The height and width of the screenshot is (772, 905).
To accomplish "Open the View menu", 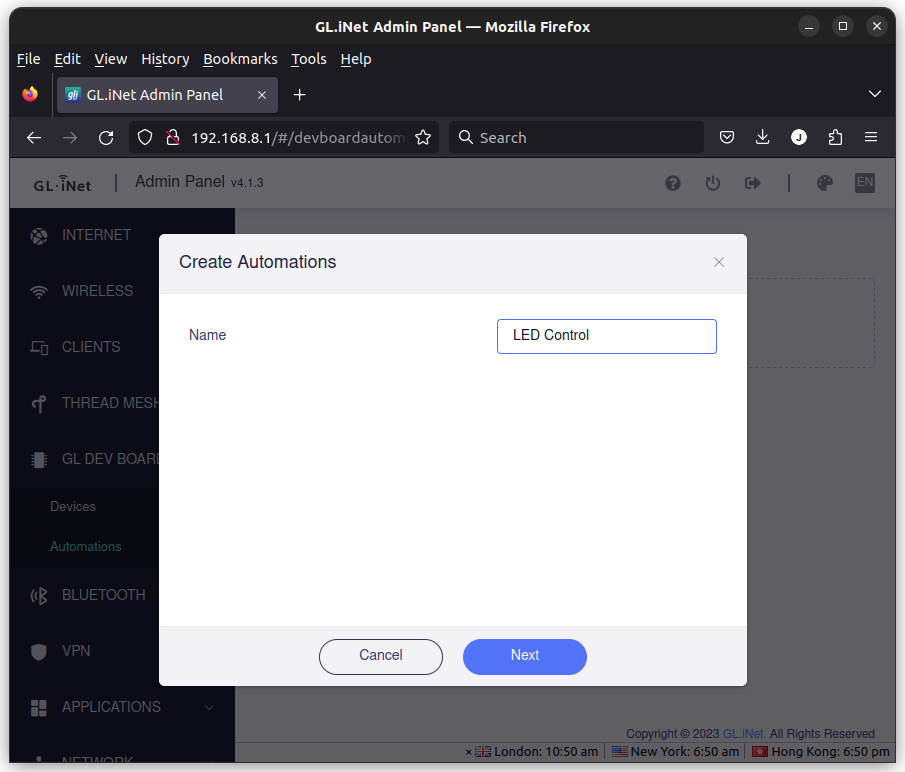I will (110, 59).
